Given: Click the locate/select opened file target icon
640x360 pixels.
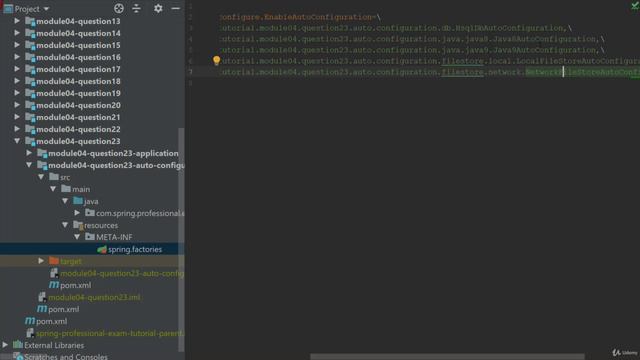Looking at the screenshot, I should [x=119, y=8].
